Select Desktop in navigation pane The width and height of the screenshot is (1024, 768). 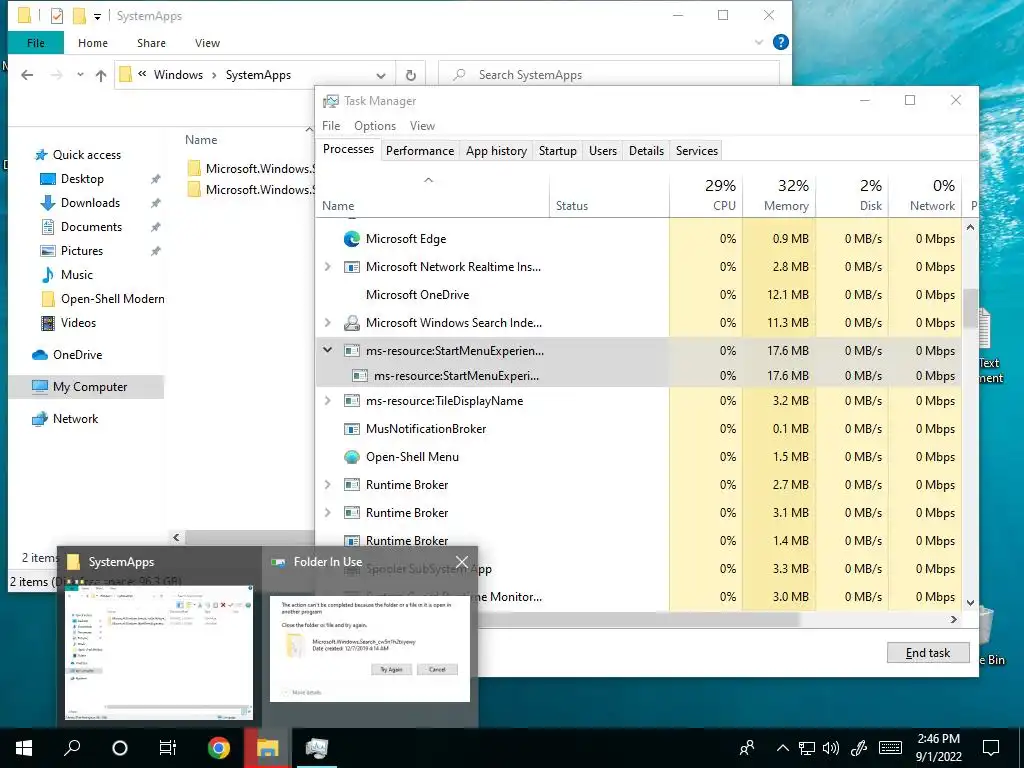coord(82,179)
